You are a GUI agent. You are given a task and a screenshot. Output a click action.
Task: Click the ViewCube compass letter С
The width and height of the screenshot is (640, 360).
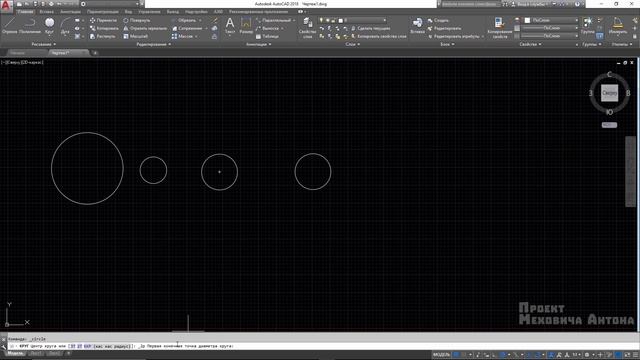(x=609, y=74)
